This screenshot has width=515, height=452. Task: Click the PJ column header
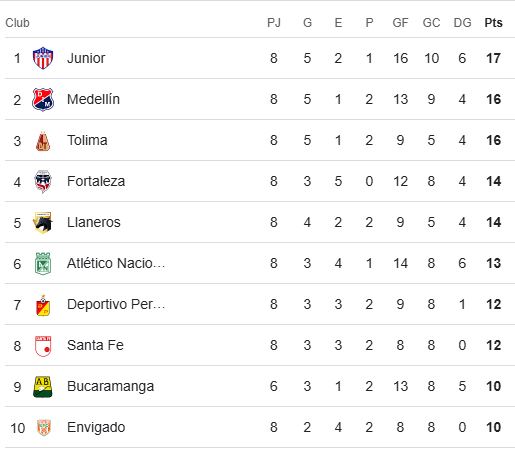pos(274,23)
